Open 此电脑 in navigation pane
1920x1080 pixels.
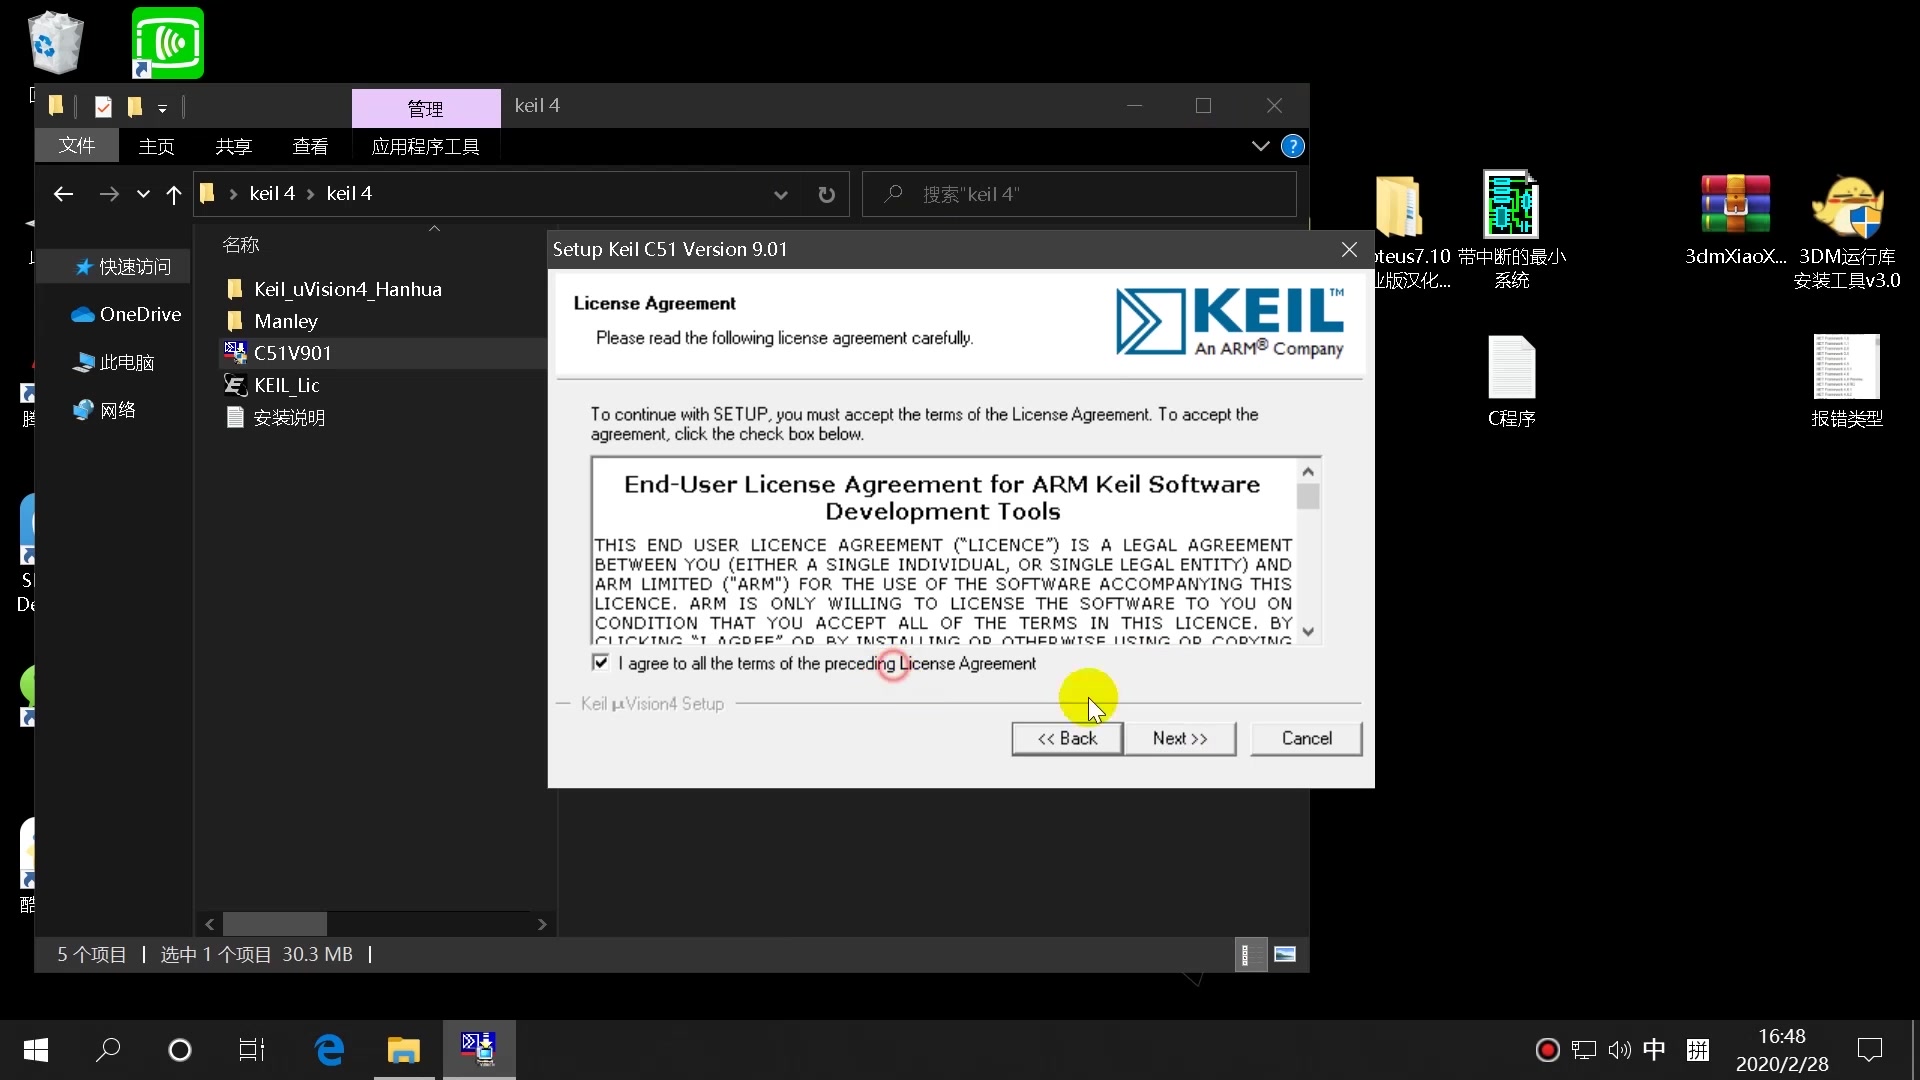[x=113, y=362]
